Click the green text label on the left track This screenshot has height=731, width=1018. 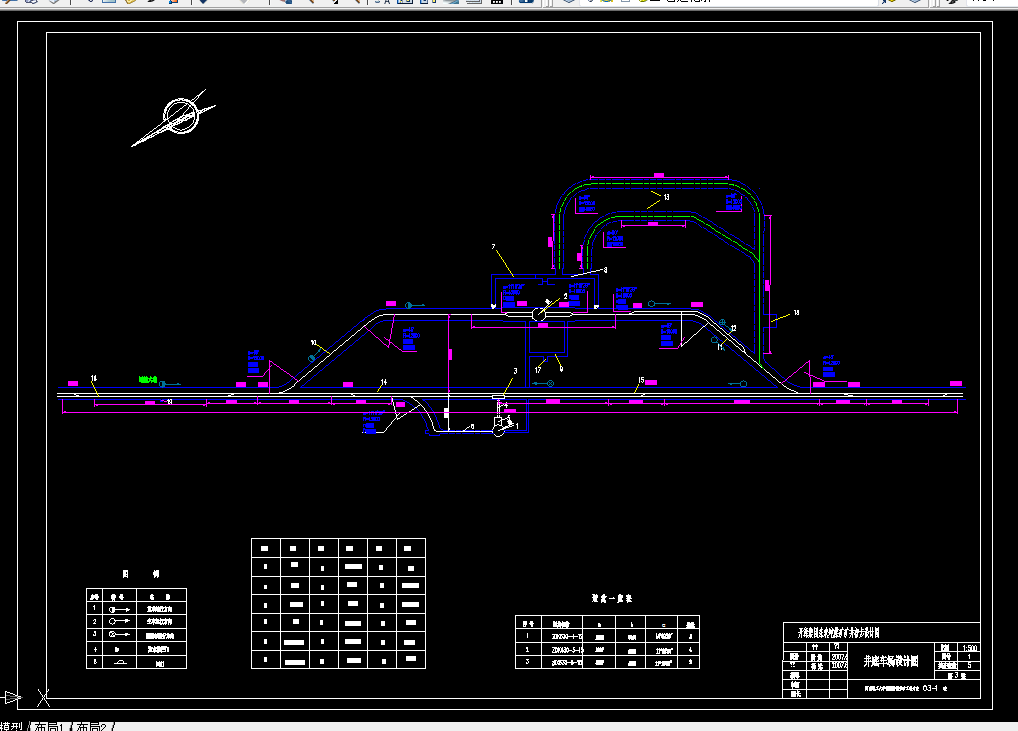[x=148, y=379]
